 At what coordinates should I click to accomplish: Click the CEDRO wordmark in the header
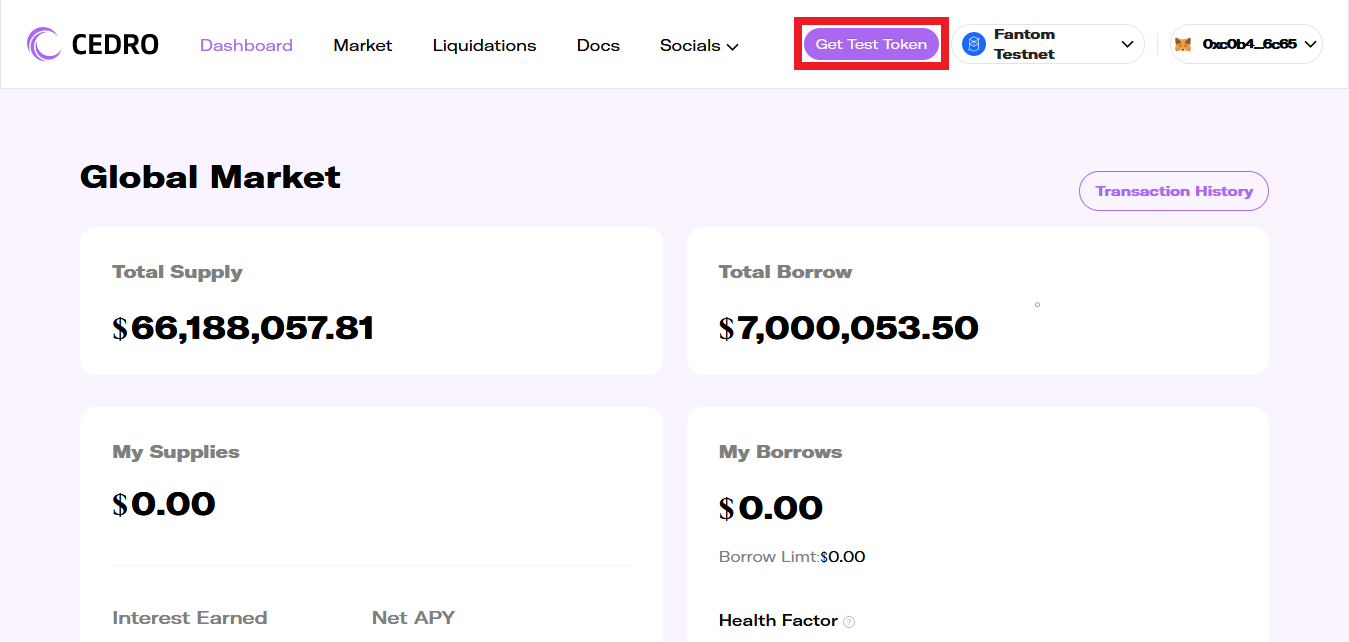click(x=115, y=45)
